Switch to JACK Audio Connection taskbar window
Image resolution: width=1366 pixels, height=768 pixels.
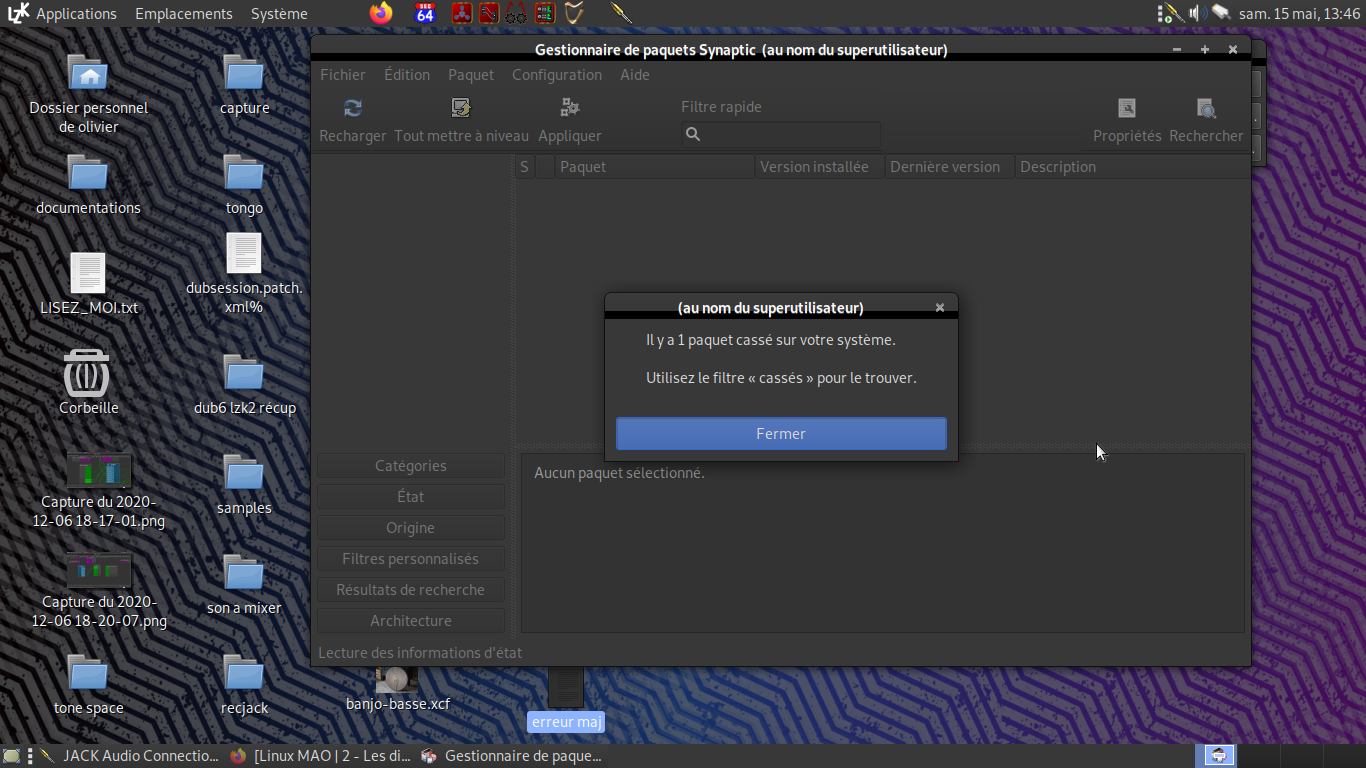[x=130, y=756]
